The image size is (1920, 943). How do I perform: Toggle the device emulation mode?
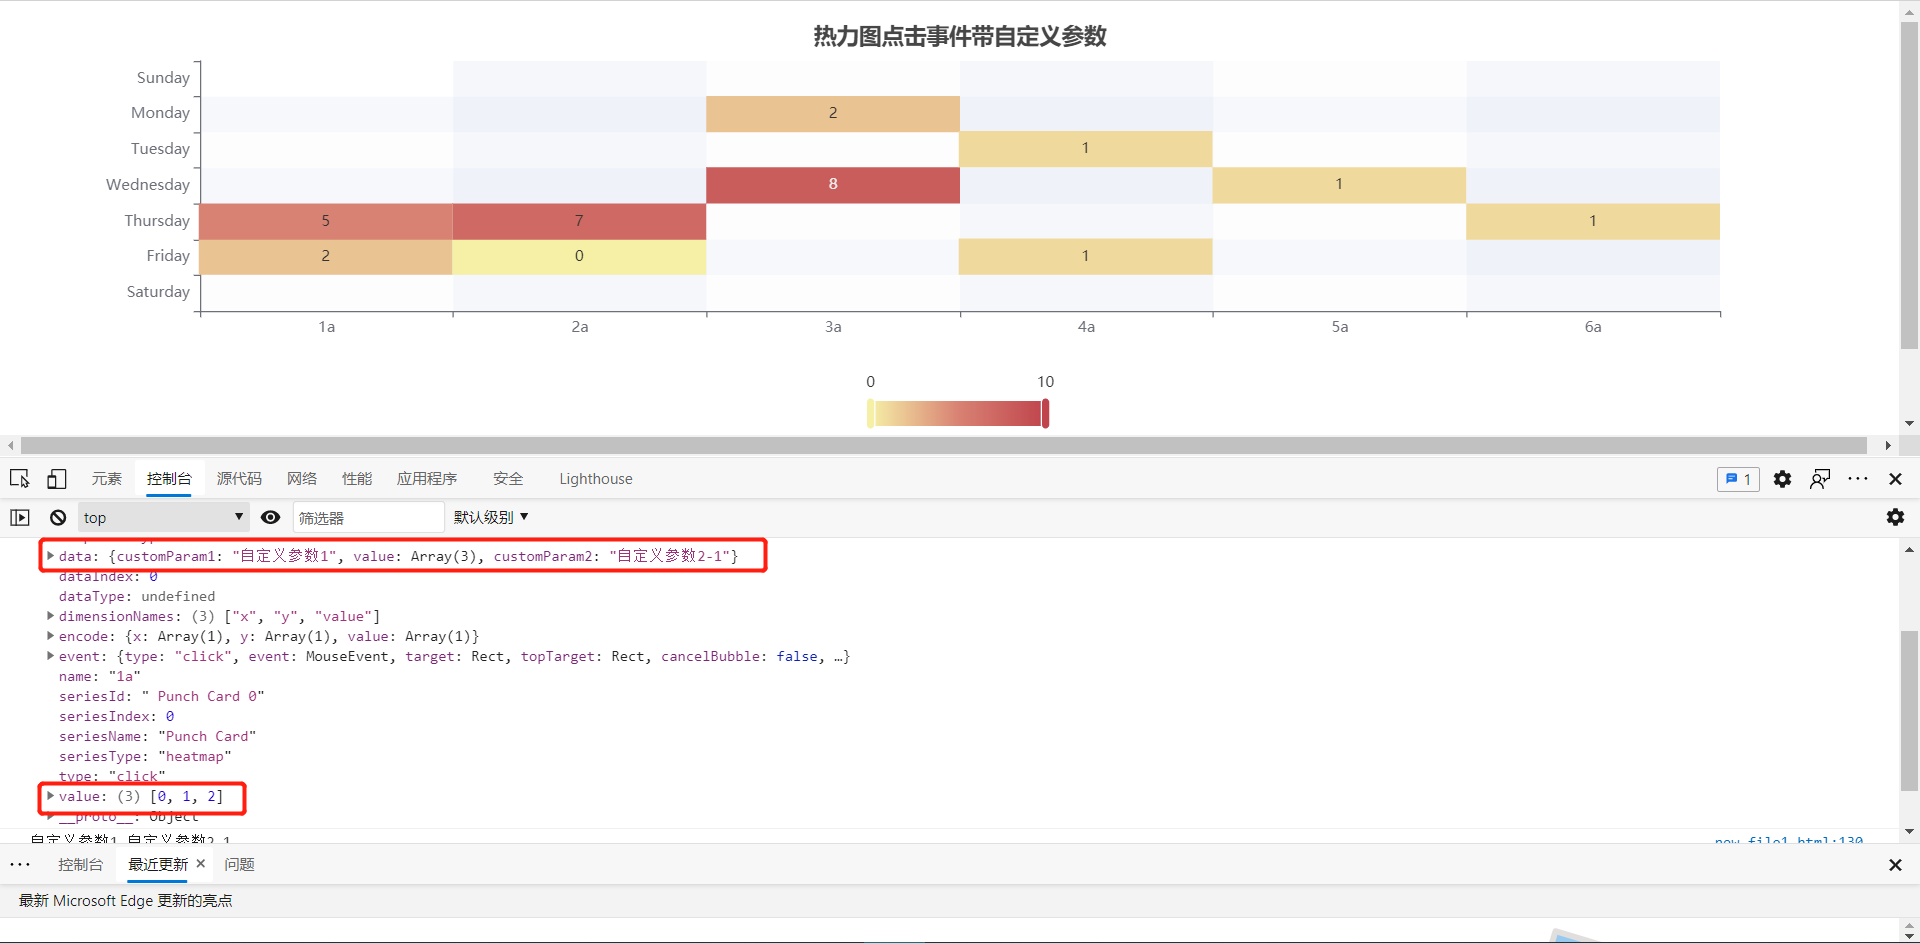57,479
